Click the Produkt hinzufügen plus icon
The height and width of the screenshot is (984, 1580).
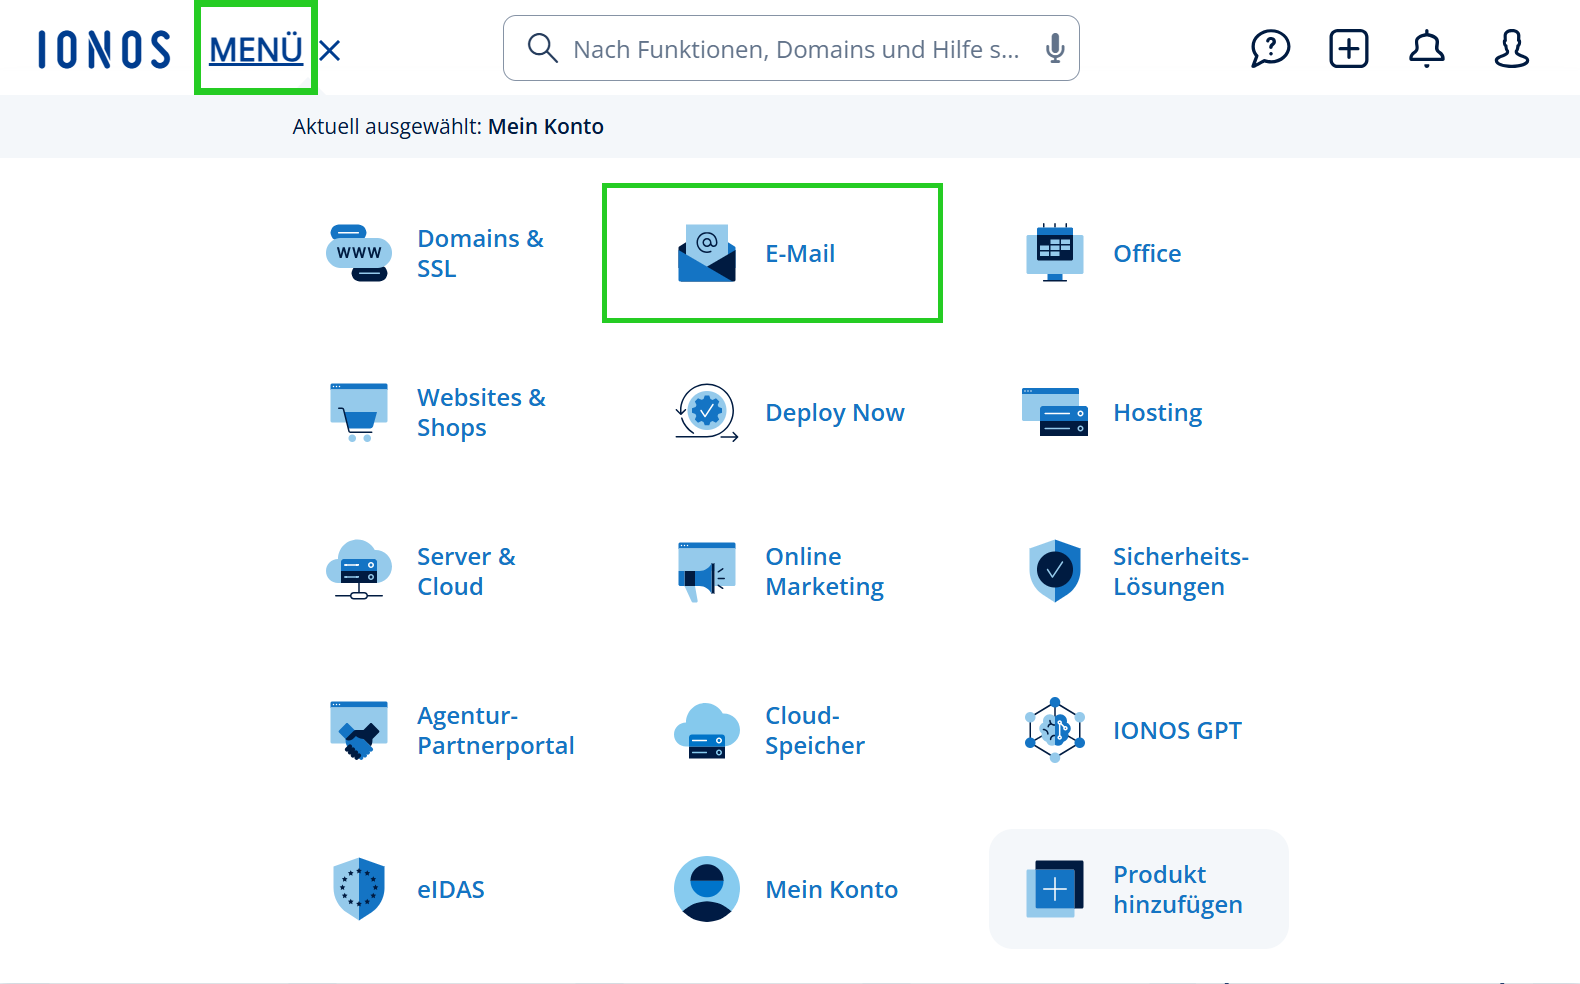click(1054, 888)
